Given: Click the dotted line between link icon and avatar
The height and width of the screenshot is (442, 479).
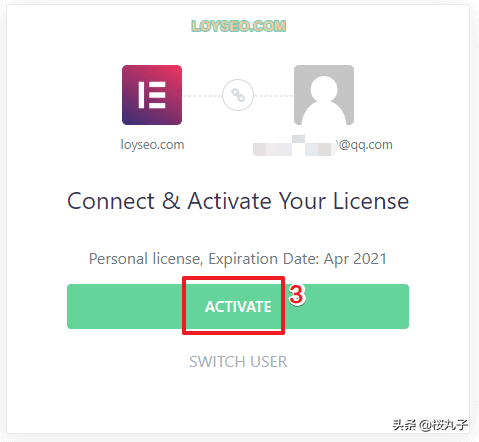Looking at the screenshot, I should pos(274,96).
